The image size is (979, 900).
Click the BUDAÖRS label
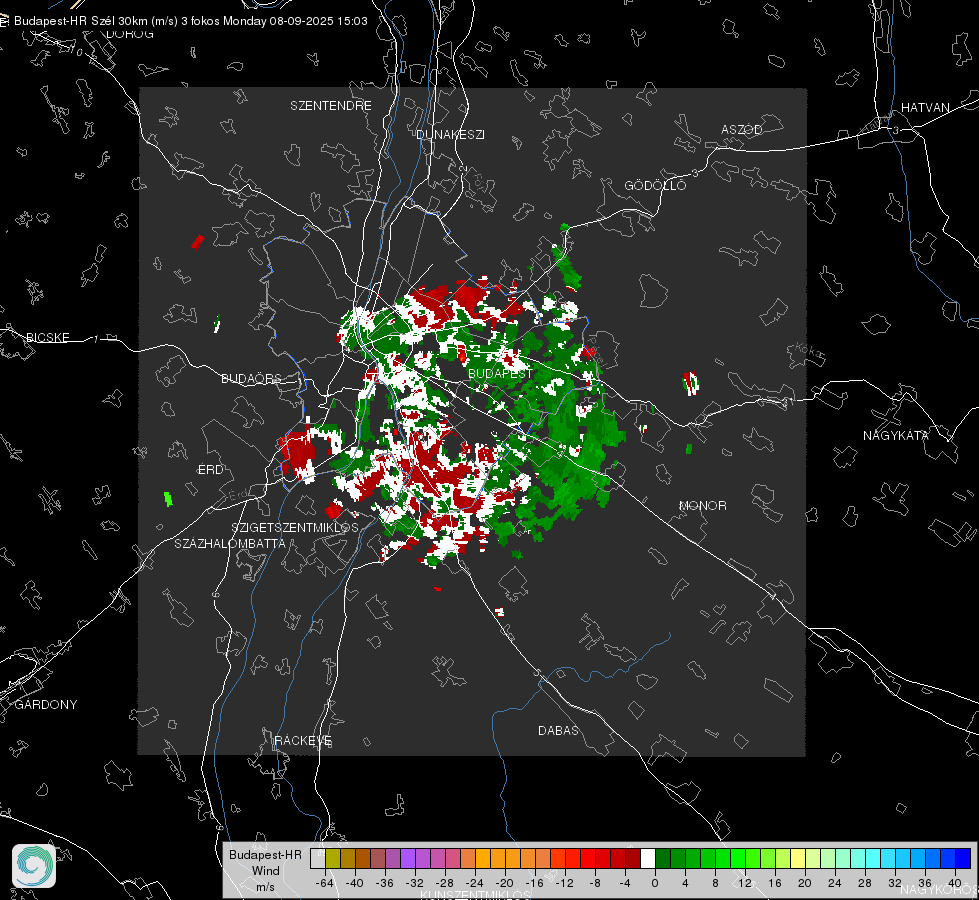(x=252, y=378)
